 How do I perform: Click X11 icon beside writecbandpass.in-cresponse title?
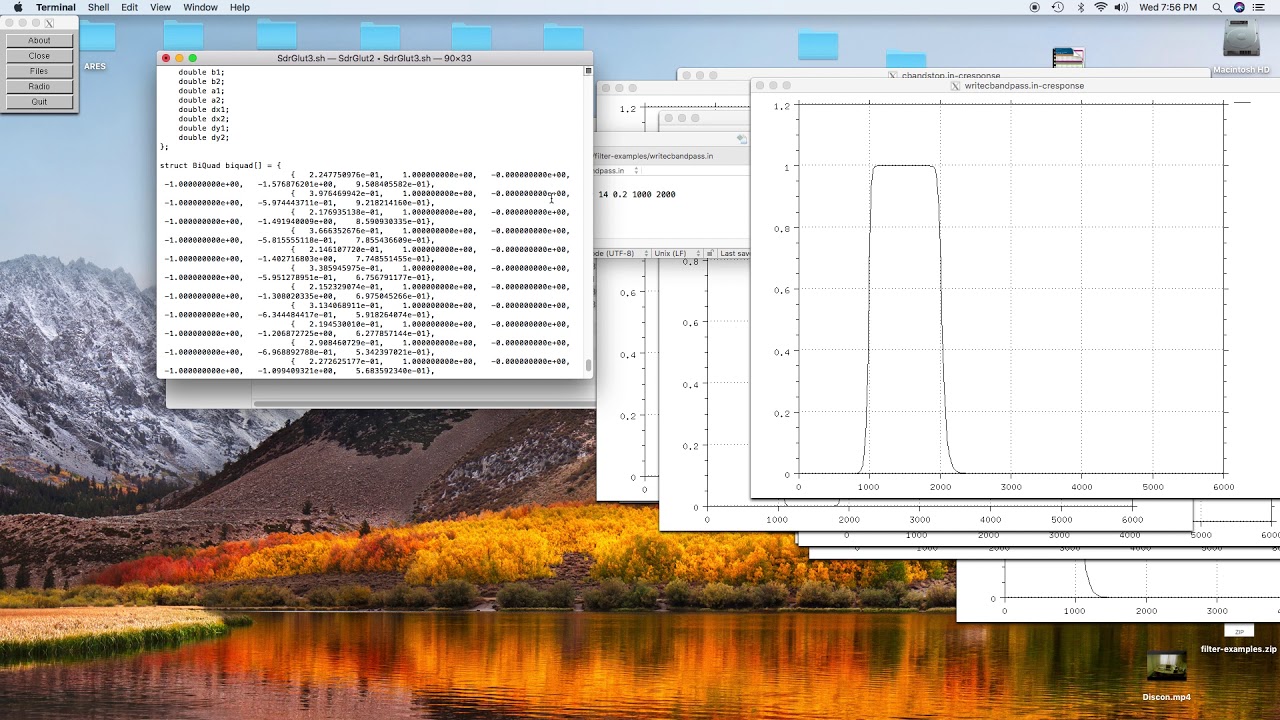click(955, 86)
